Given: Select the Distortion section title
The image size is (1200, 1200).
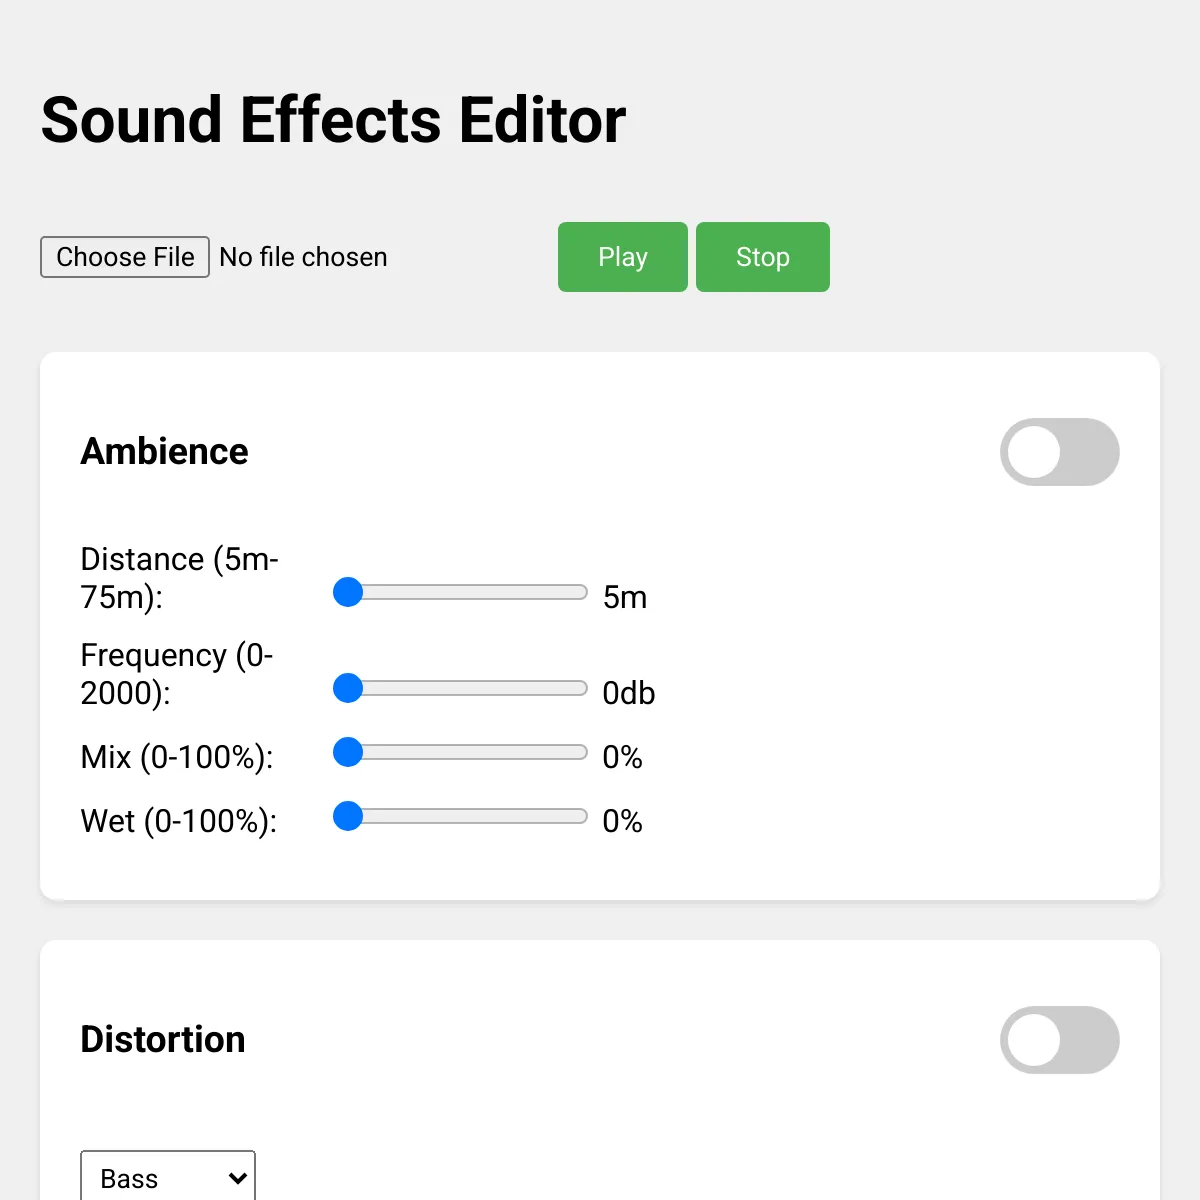Looking at the screenshot, I should click(x=163, y=1039).
